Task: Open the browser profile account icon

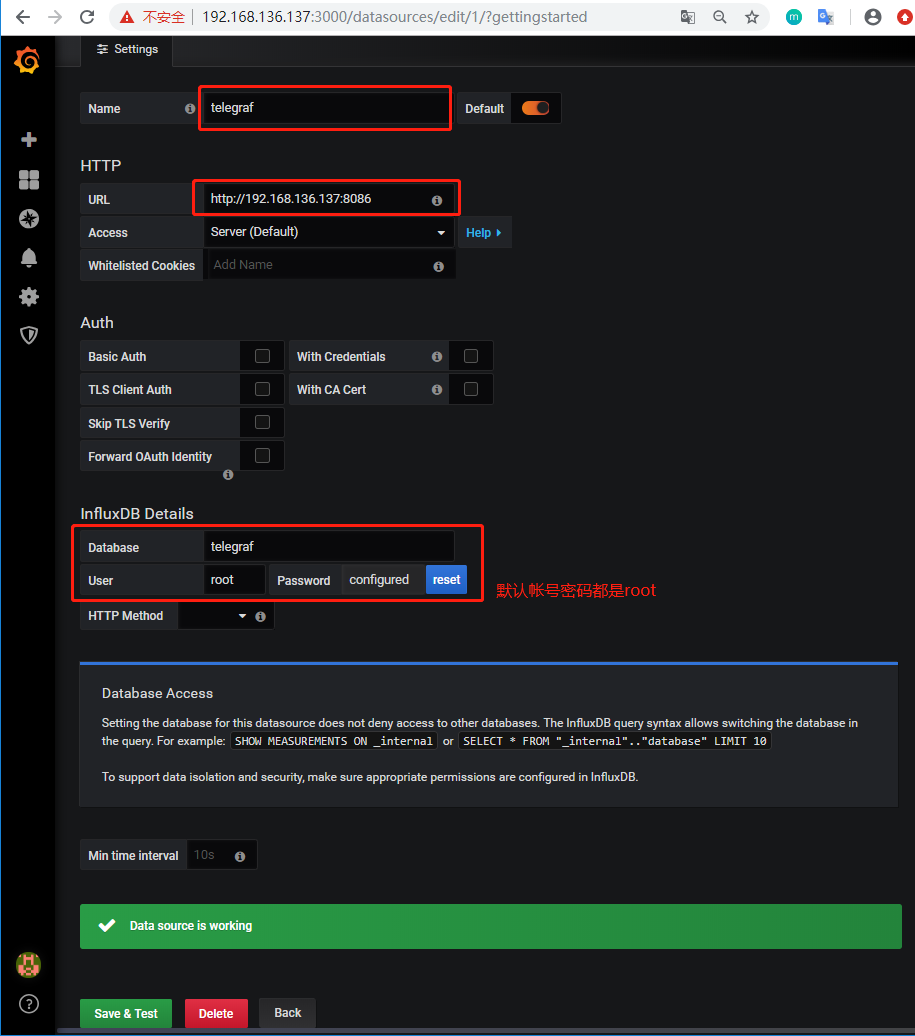Action: click(873, 17)
